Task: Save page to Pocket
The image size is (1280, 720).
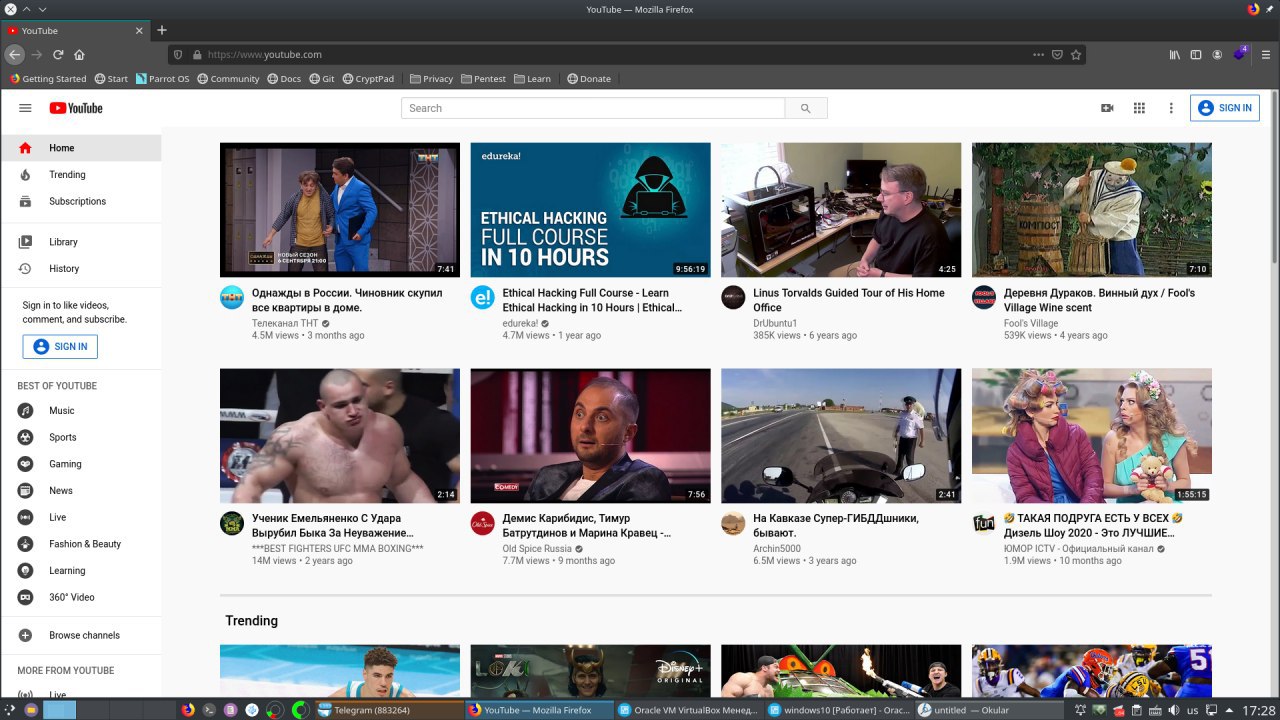Action: coord(1057,55)
